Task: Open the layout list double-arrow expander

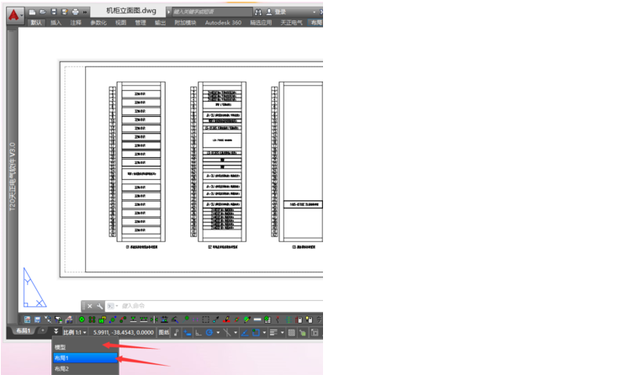Action: (x=56, y=331)
